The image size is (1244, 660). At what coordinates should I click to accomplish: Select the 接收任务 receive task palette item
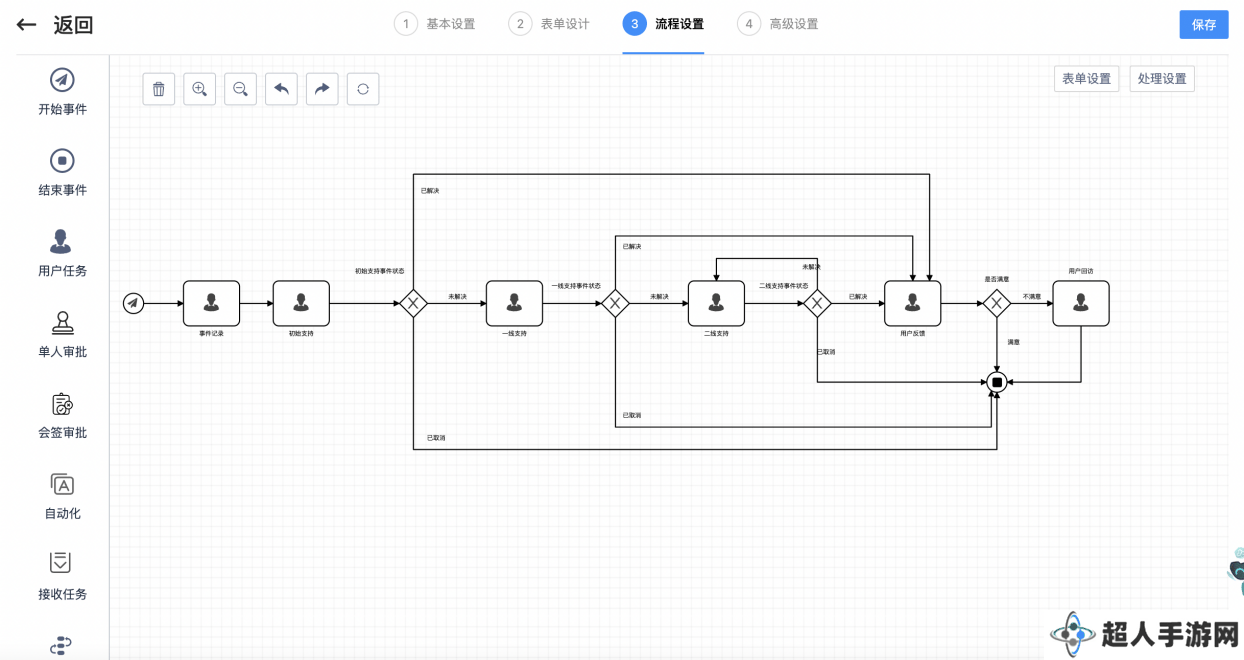(x=62, y=577)
